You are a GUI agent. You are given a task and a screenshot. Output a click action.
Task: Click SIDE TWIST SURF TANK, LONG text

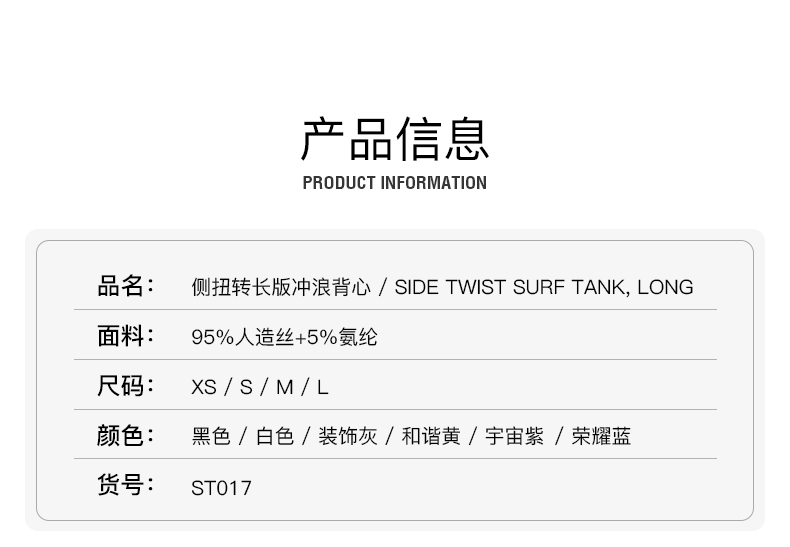pos(543,288)
